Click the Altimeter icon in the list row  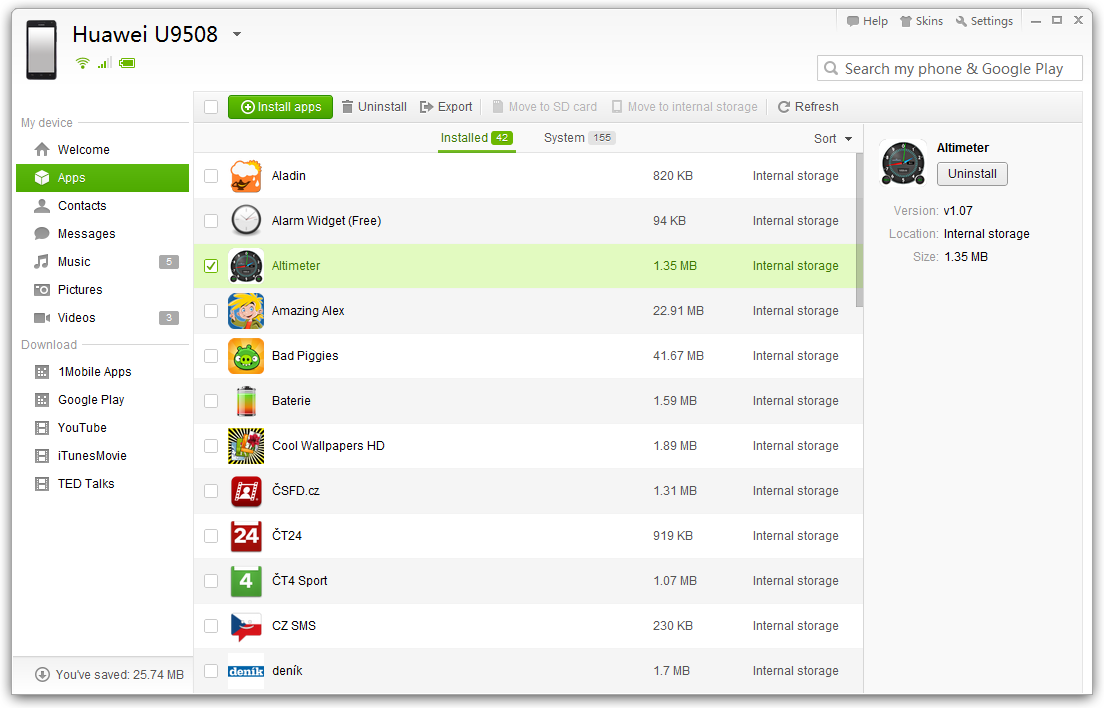[x=246, y=266]
